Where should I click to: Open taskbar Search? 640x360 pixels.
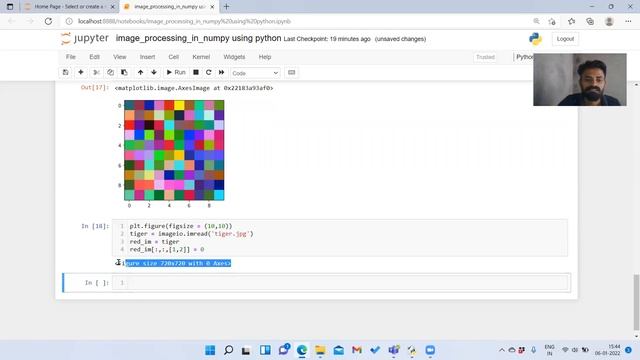[x=229, y=350]
